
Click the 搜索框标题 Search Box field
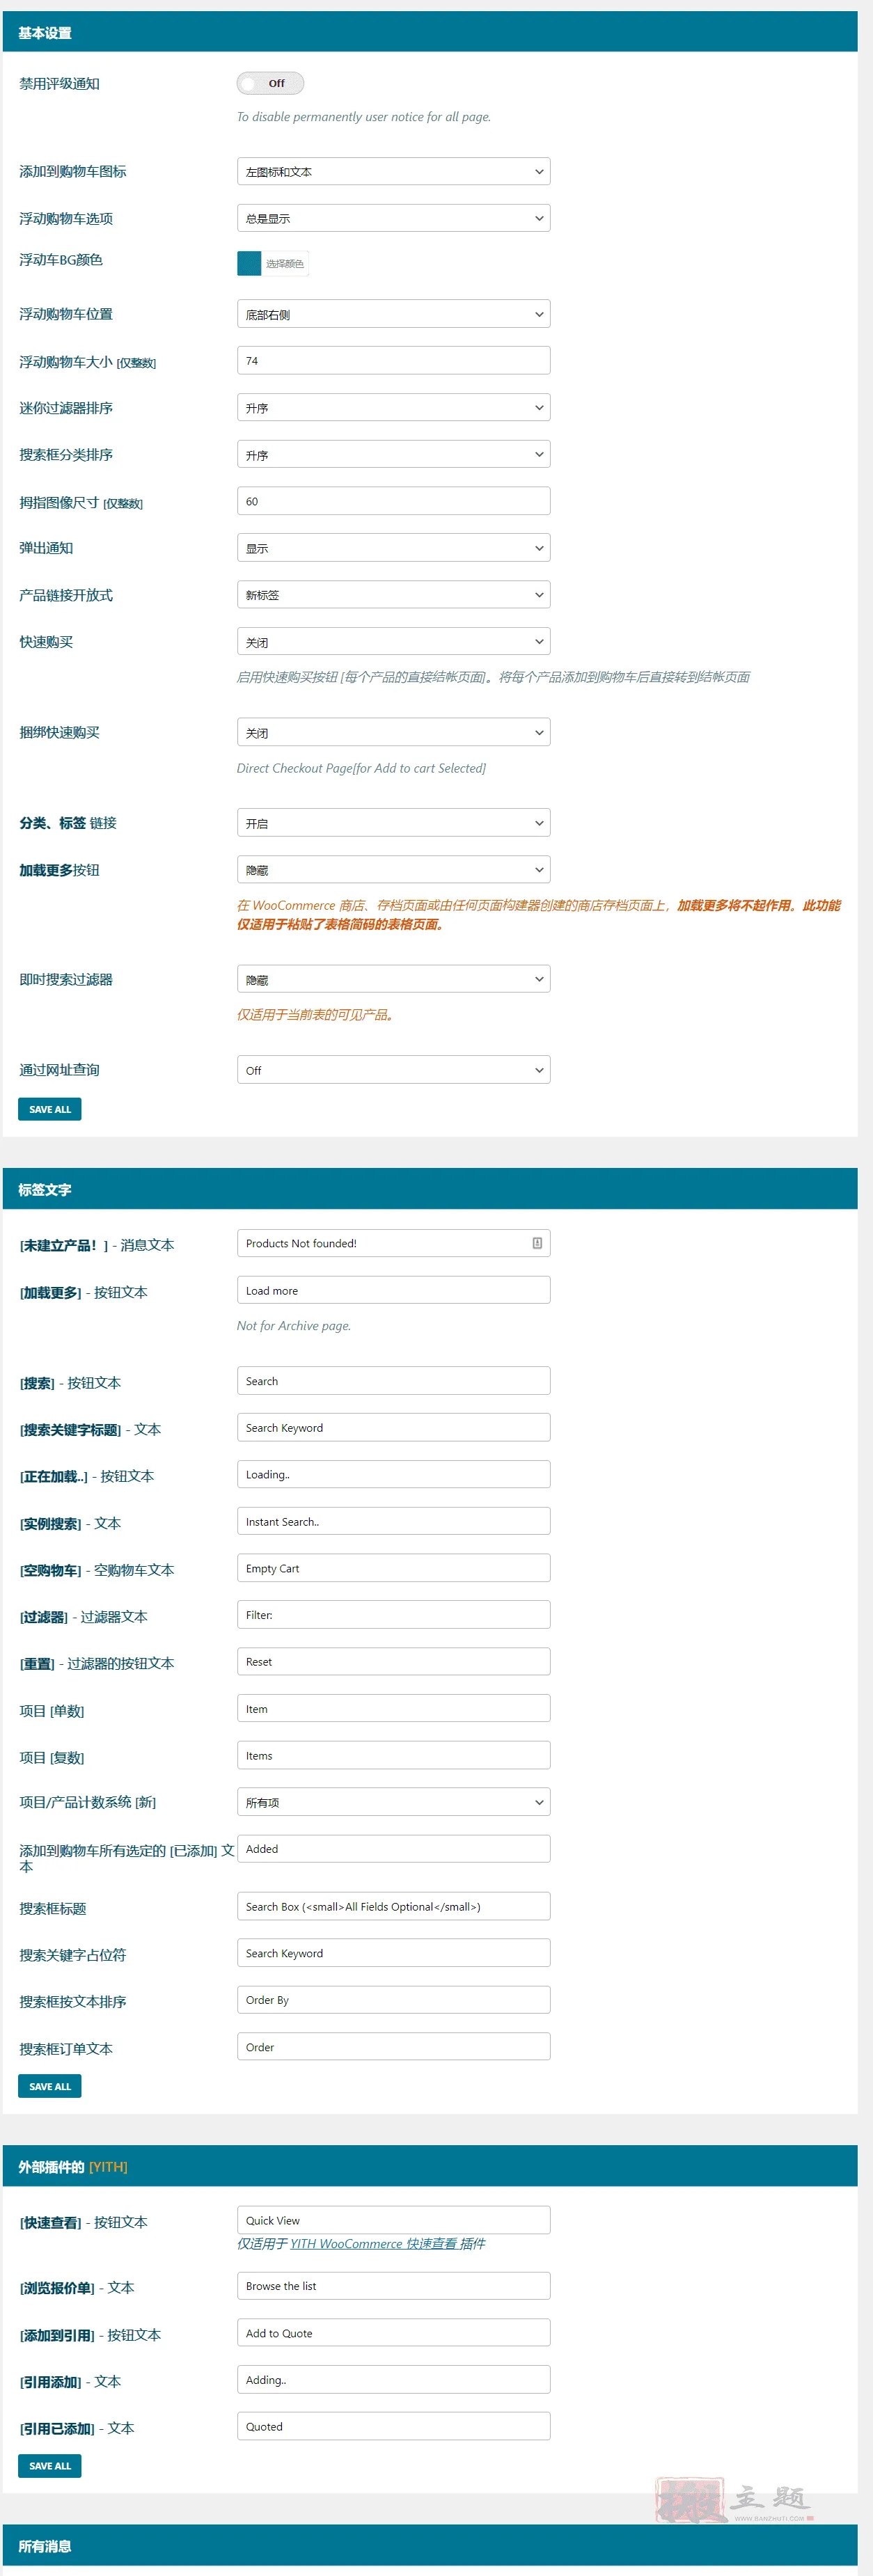(393, 1906)
